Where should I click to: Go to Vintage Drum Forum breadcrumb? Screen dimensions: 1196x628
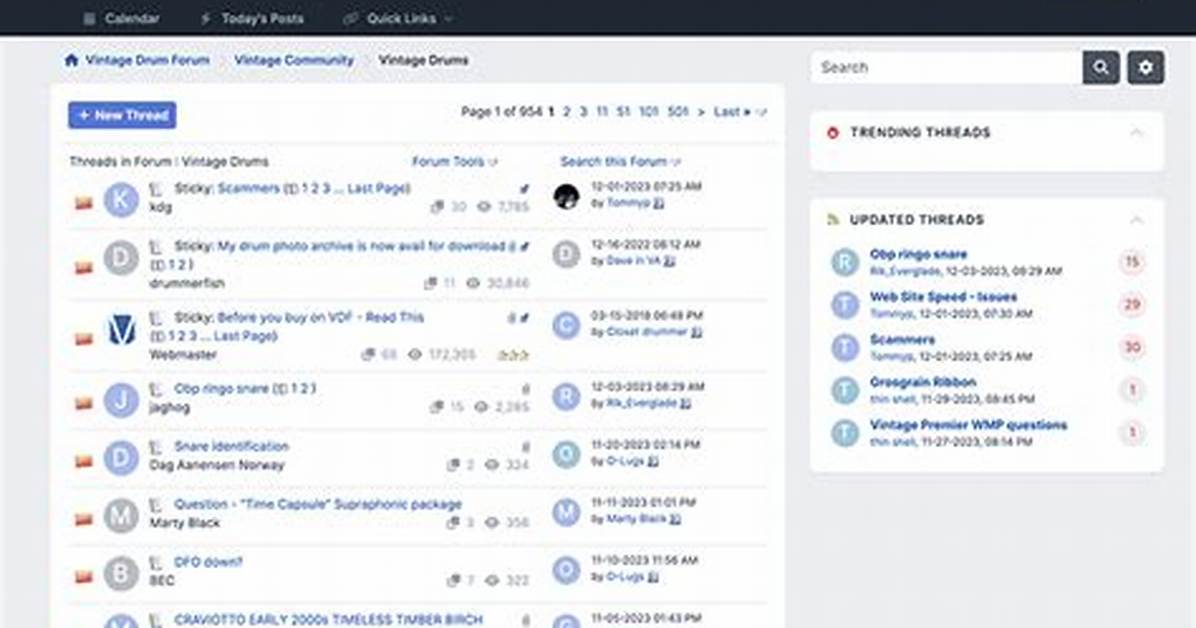(147, 60)
